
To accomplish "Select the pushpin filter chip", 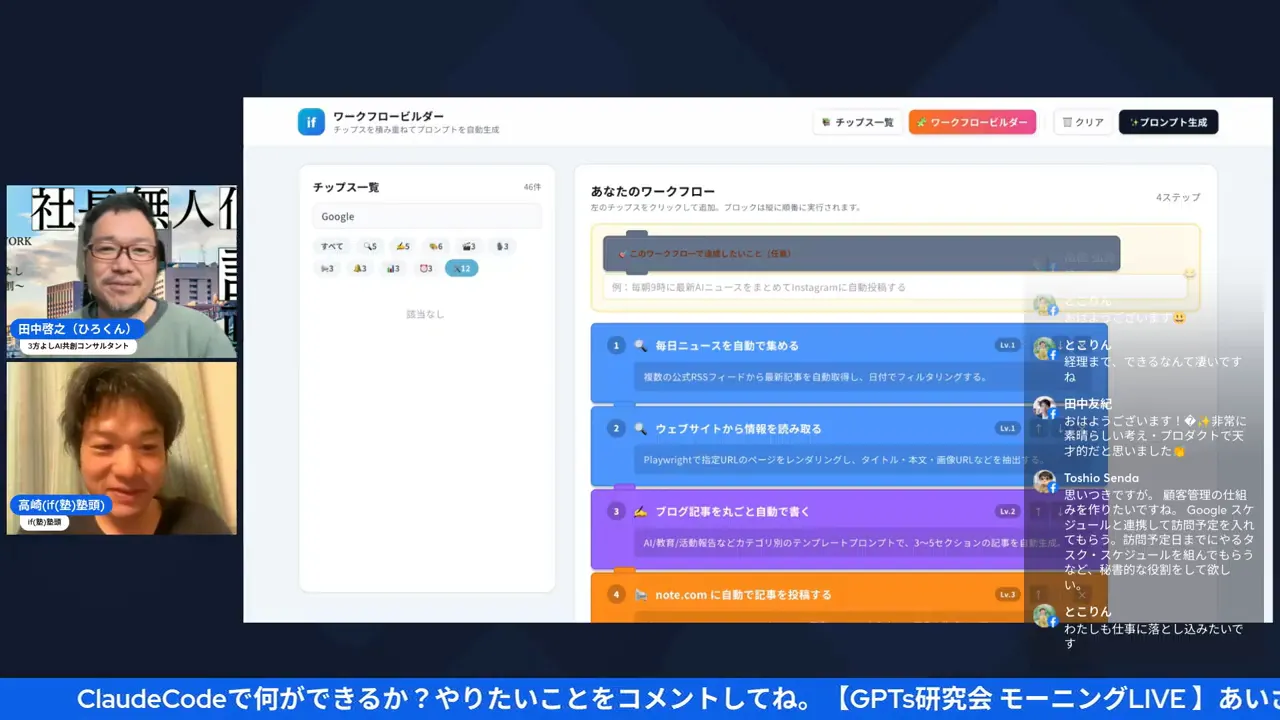I will tap(328, 268).
